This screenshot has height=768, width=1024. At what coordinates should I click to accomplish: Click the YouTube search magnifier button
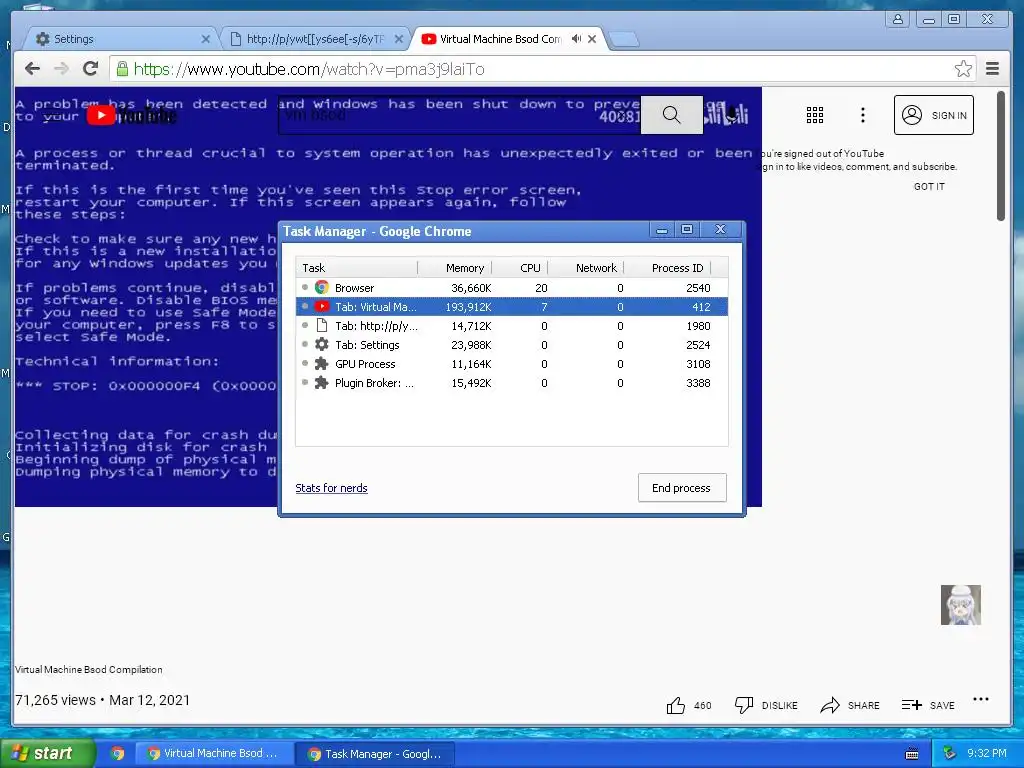671,115
